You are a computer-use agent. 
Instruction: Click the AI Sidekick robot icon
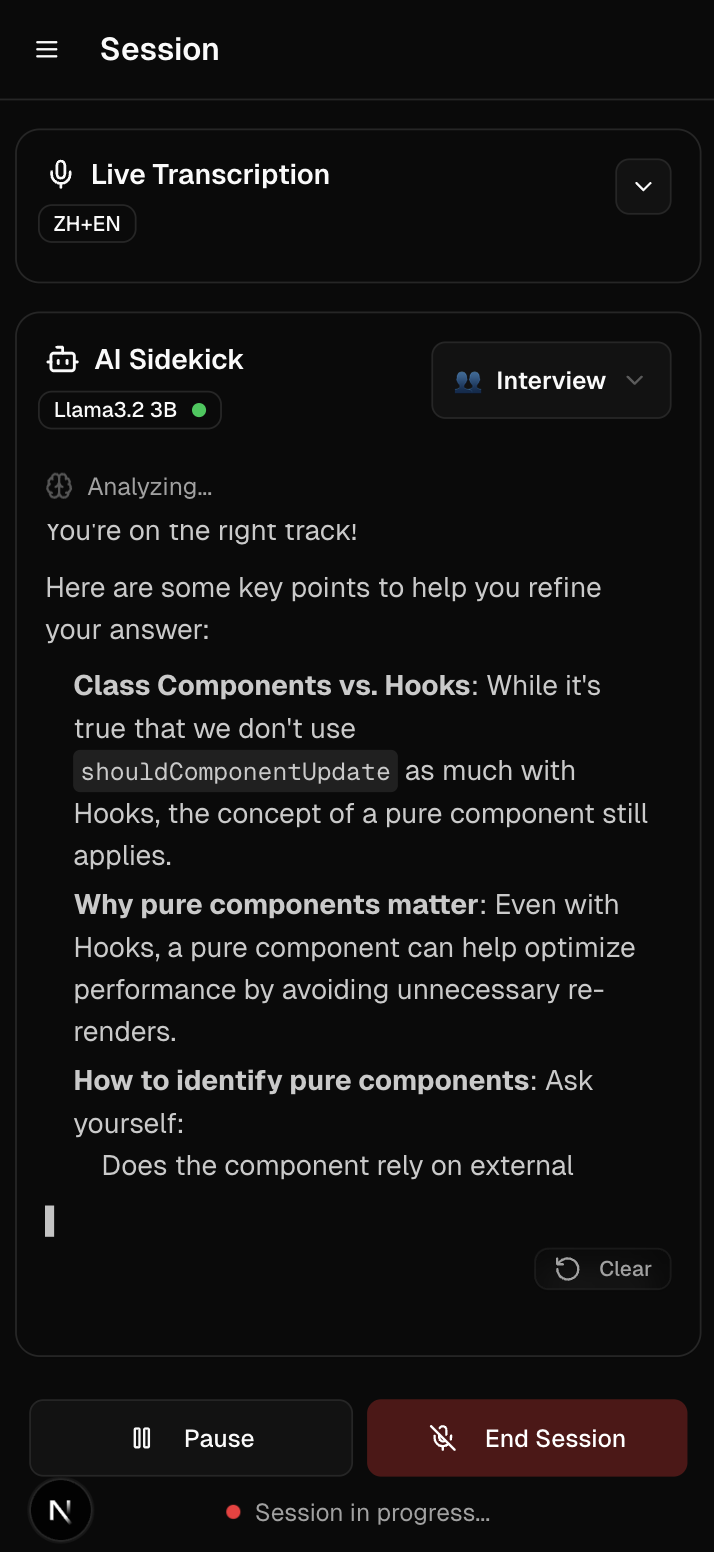click(62, 360)
